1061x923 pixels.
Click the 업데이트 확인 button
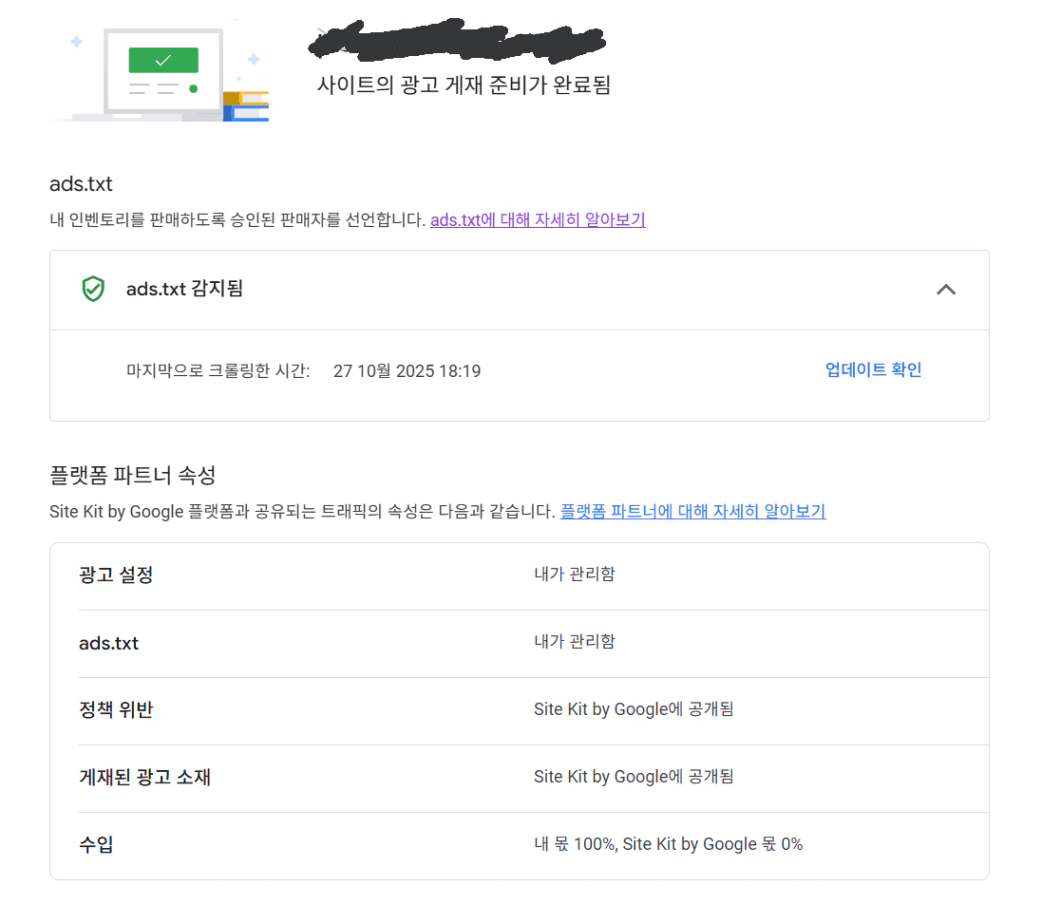click(x=873, y=370)
